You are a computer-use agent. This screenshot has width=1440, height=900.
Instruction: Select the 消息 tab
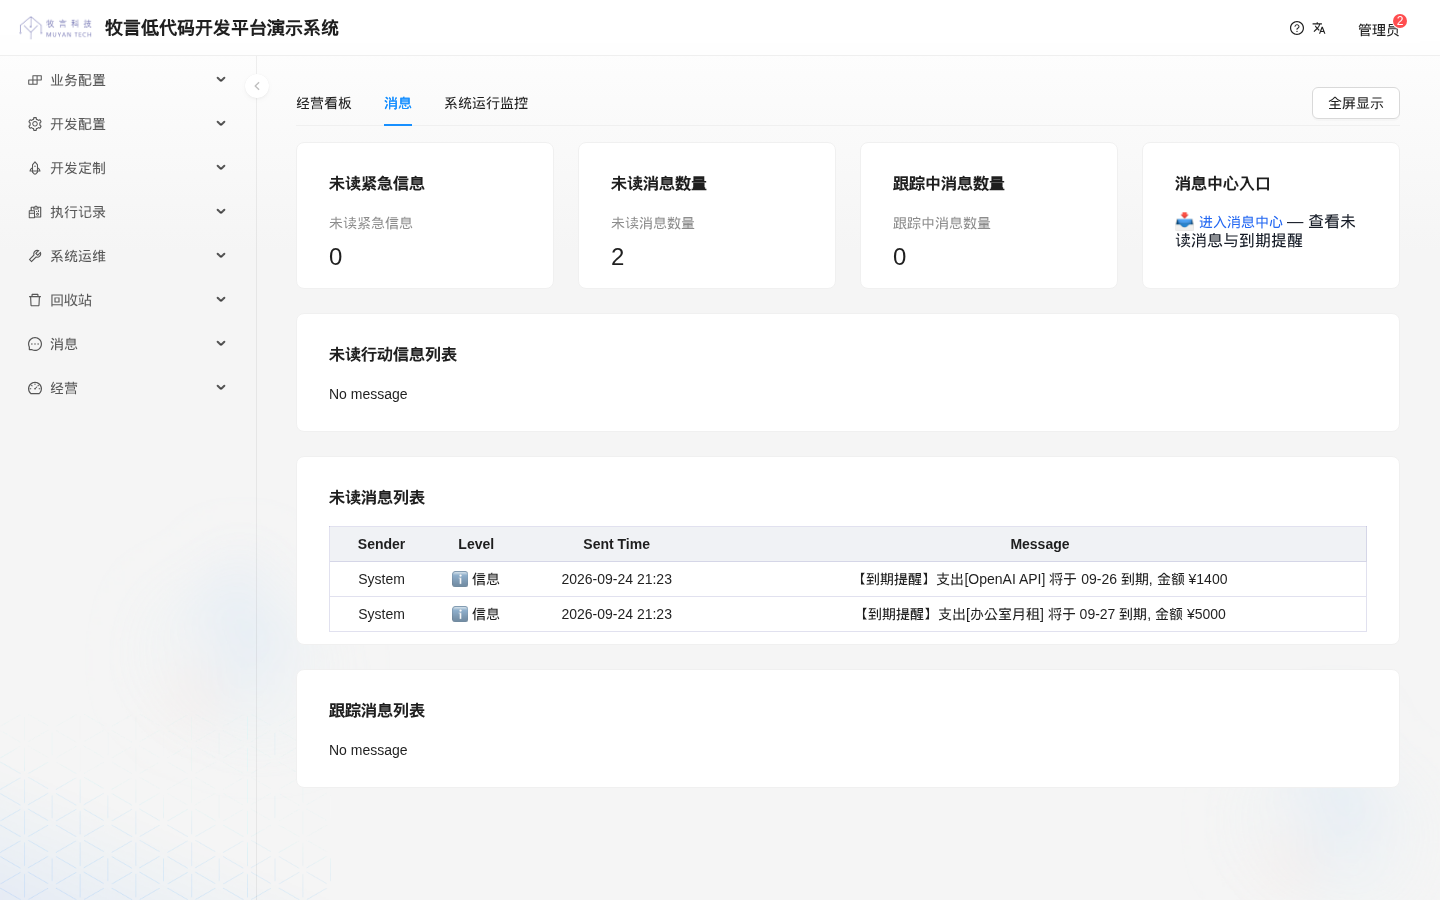point(398,103)
